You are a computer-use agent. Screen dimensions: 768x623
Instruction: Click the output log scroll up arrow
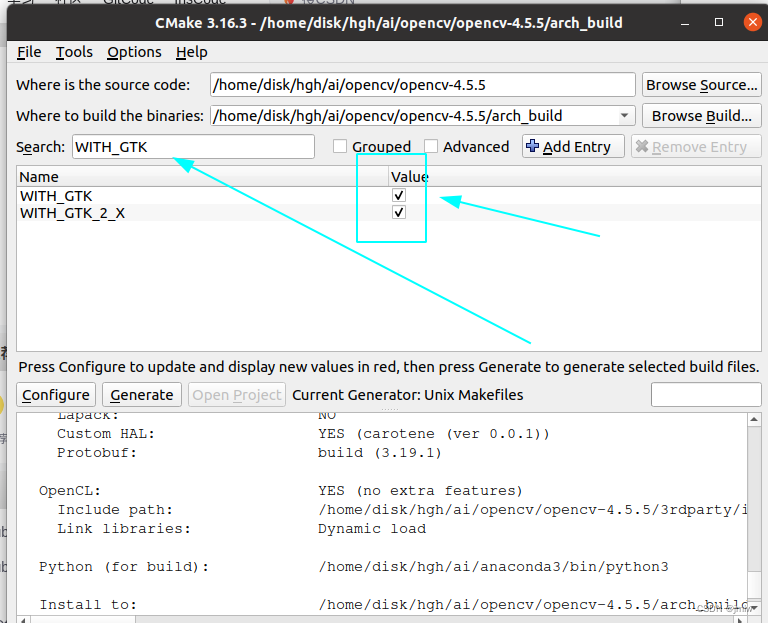pyautogui.click(x=754, y=419)
